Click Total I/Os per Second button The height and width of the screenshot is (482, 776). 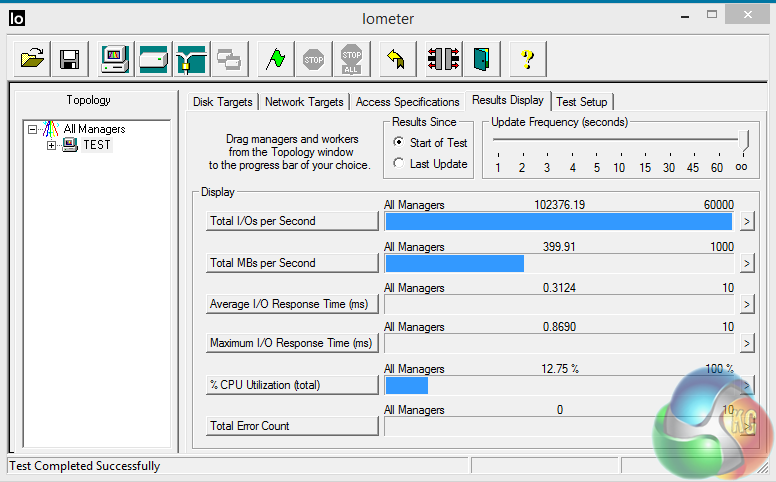coord(292,221)
